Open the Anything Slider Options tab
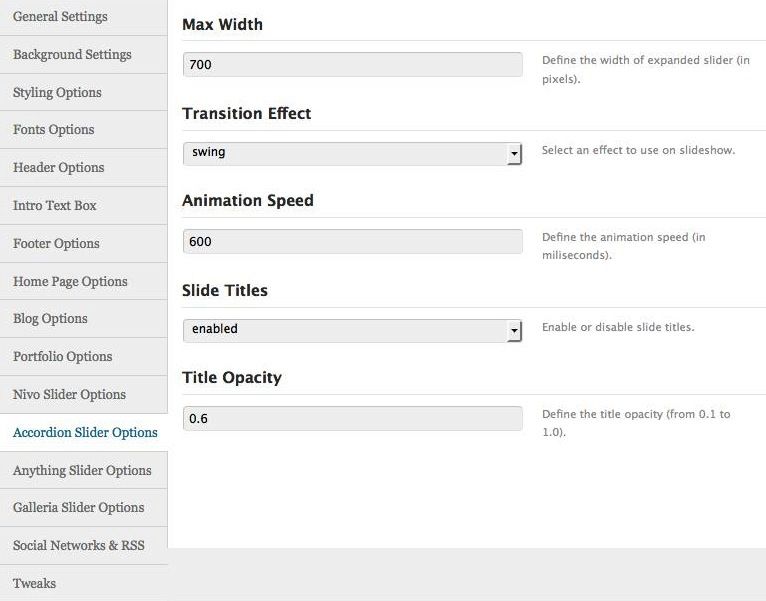The height and width of the screenshot is (601, 766). coord(82,471)
